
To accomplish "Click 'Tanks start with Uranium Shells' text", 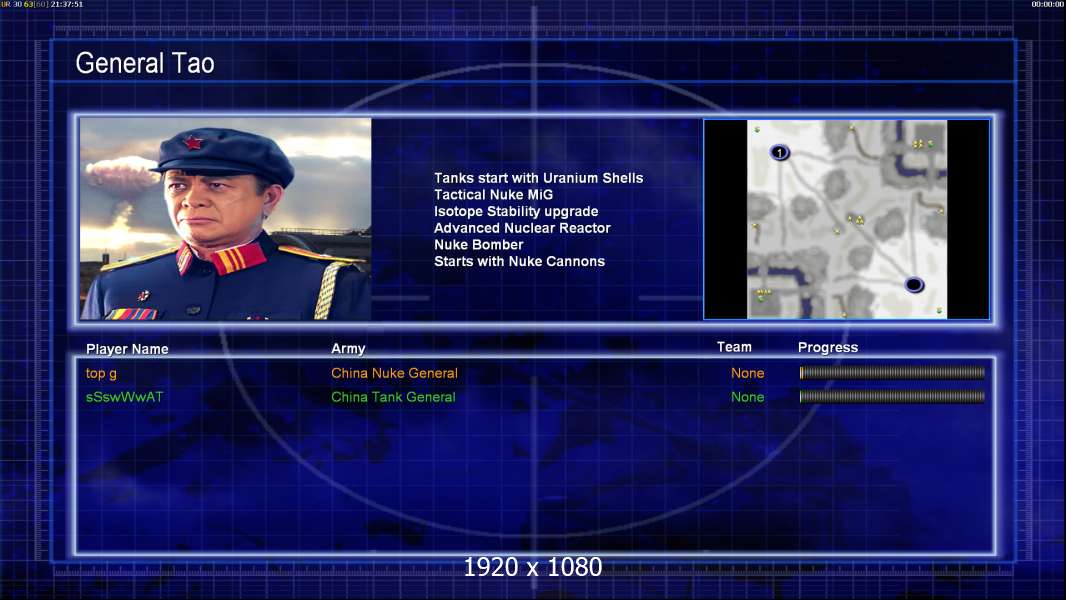I will (538, 178).
